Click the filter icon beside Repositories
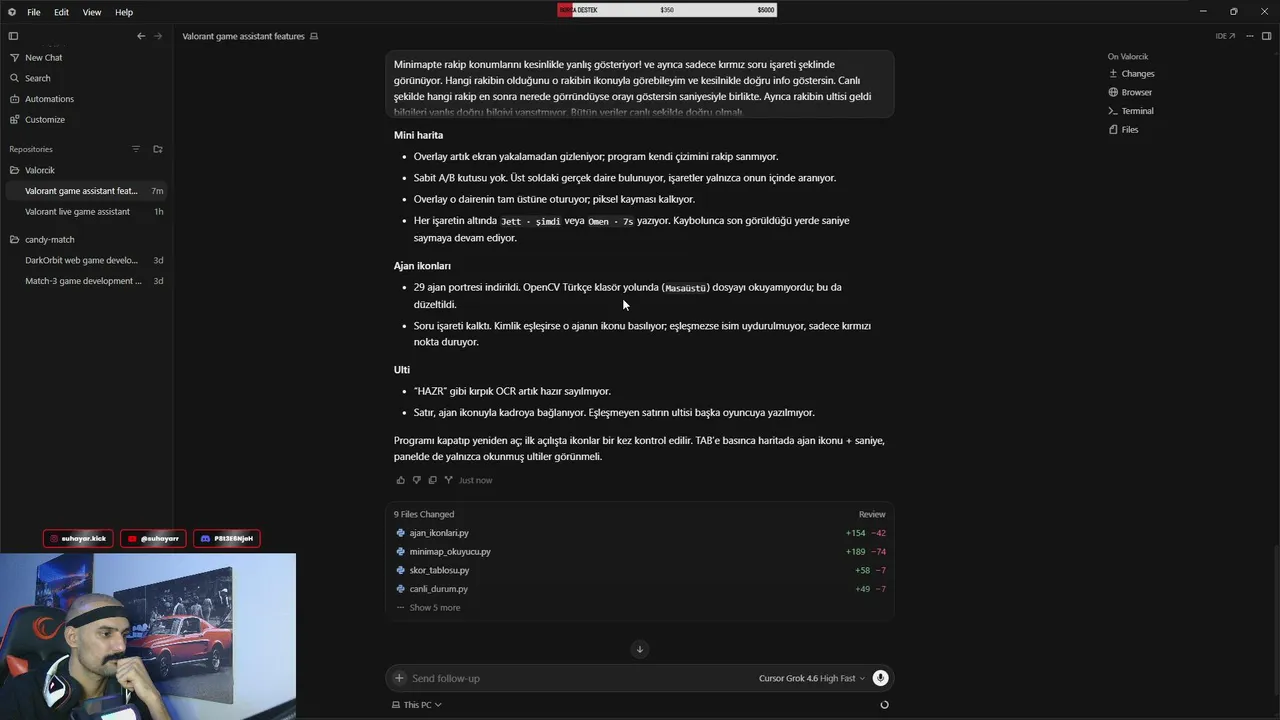 136,149
